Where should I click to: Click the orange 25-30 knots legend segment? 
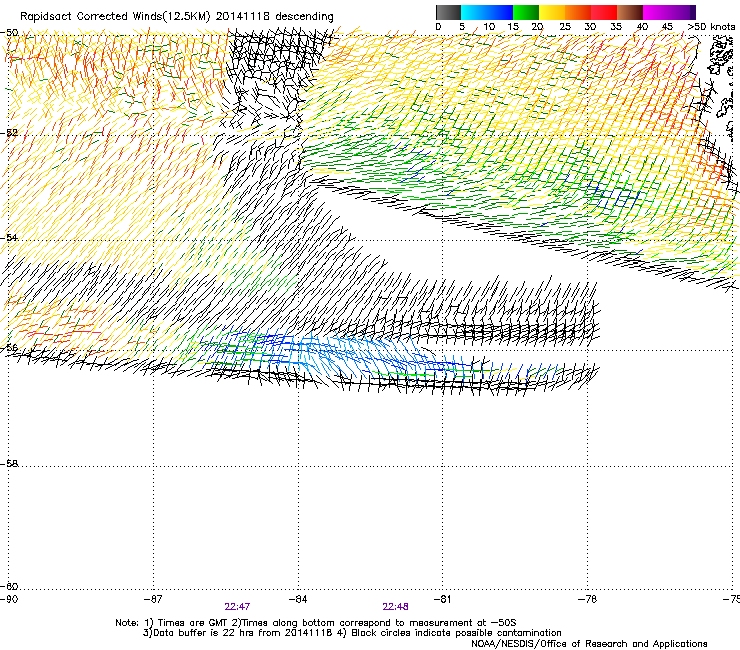click(578, 12)
